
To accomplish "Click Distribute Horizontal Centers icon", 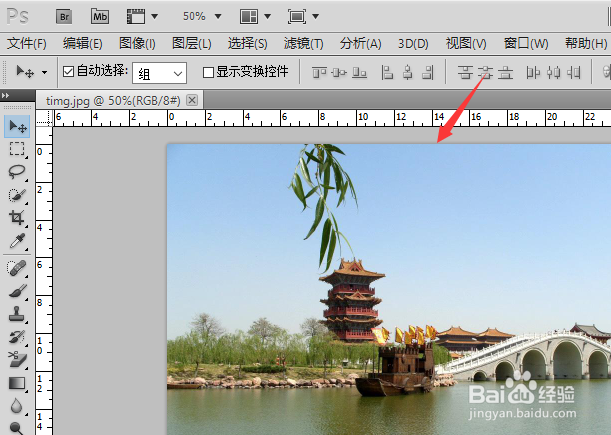I will coord(553,72).
